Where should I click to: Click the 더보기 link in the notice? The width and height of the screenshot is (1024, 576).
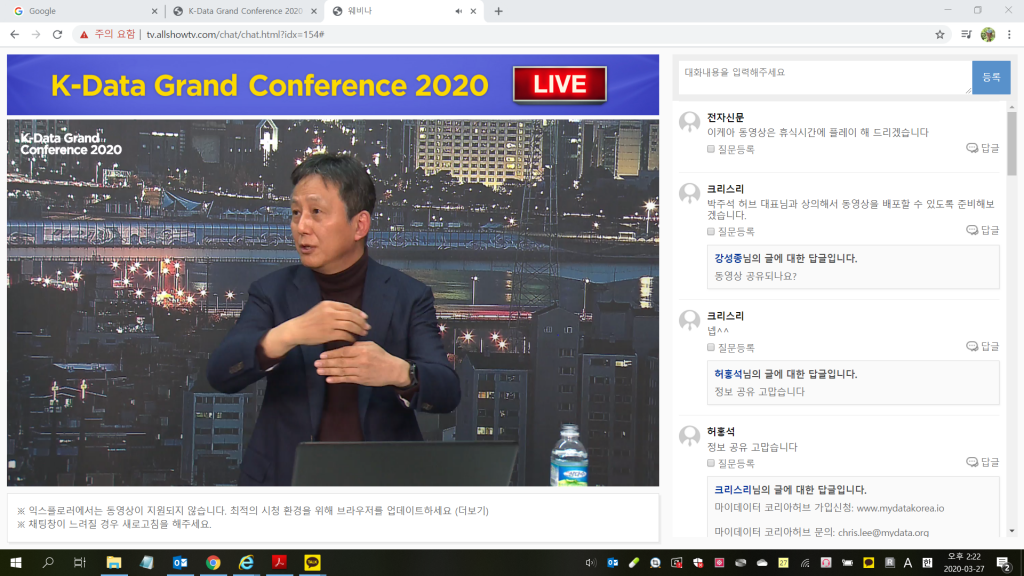[x=472, y=511]
